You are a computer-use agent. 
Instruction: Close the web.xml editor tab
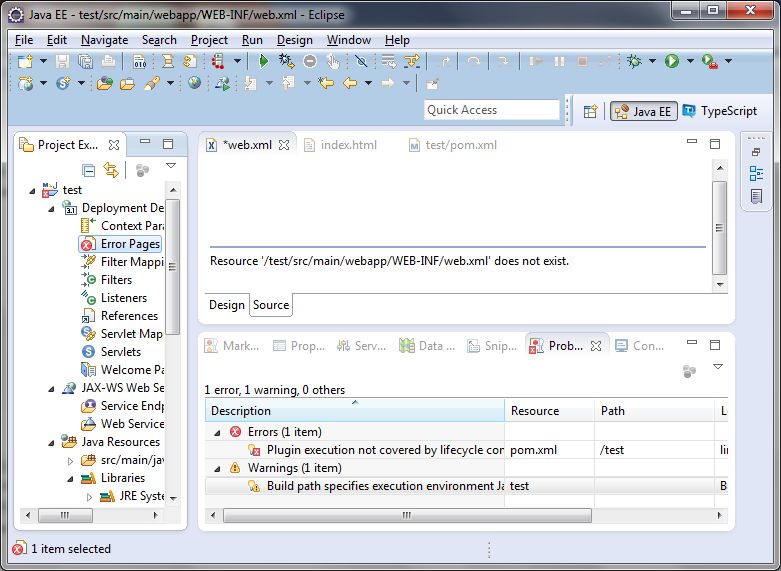coord(283,145)
